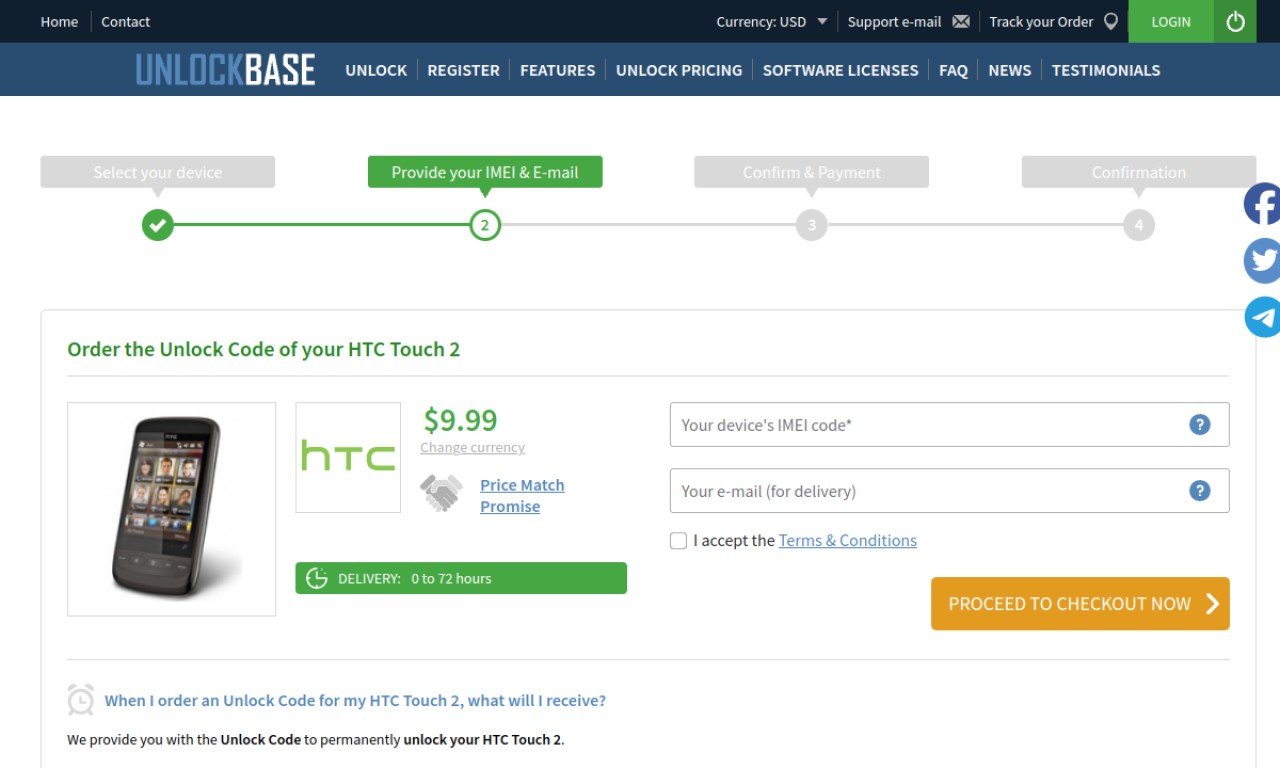Click the green checkmark step 1 circle
The height and width of the screenshot is (768, 1280).
pos(157,224)
